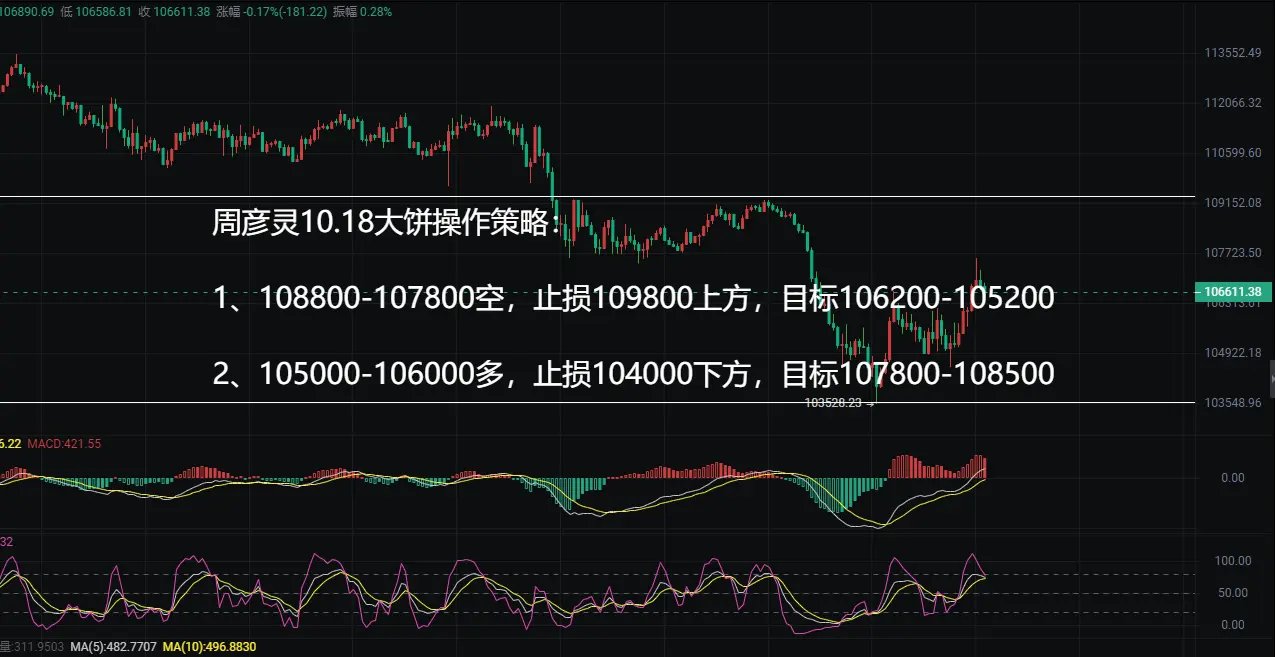The width and height of the screenshot is (1275, 657).
Task: Click the 110599.60 price axis label
Action: pyautogui.click(x=1234, y=153)
